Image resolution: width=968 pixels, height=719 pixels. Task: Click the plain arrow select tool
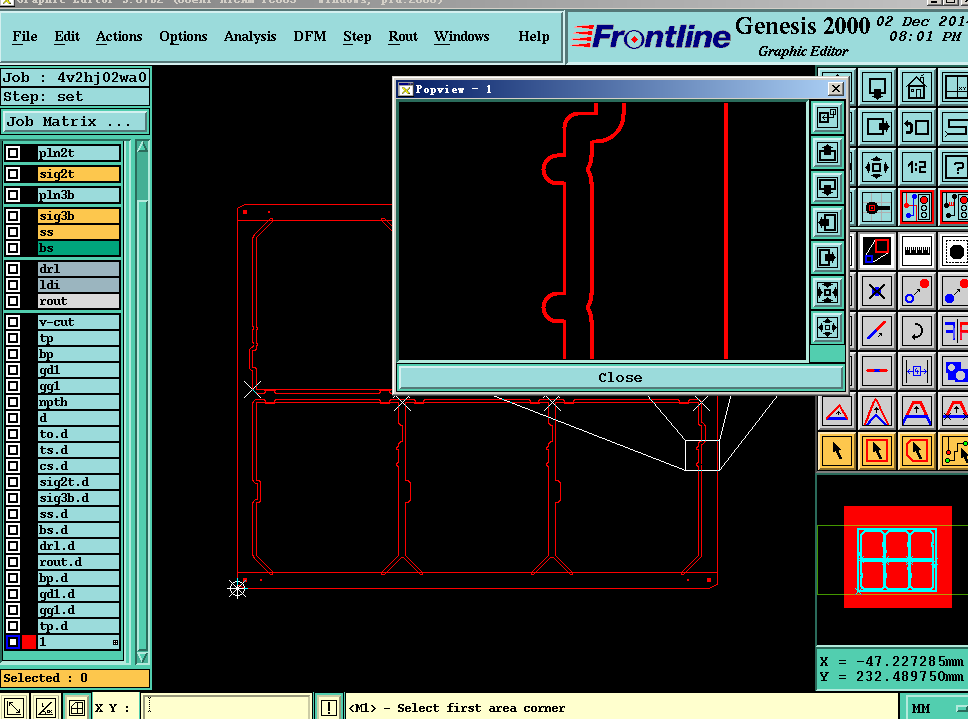point(837,451)
